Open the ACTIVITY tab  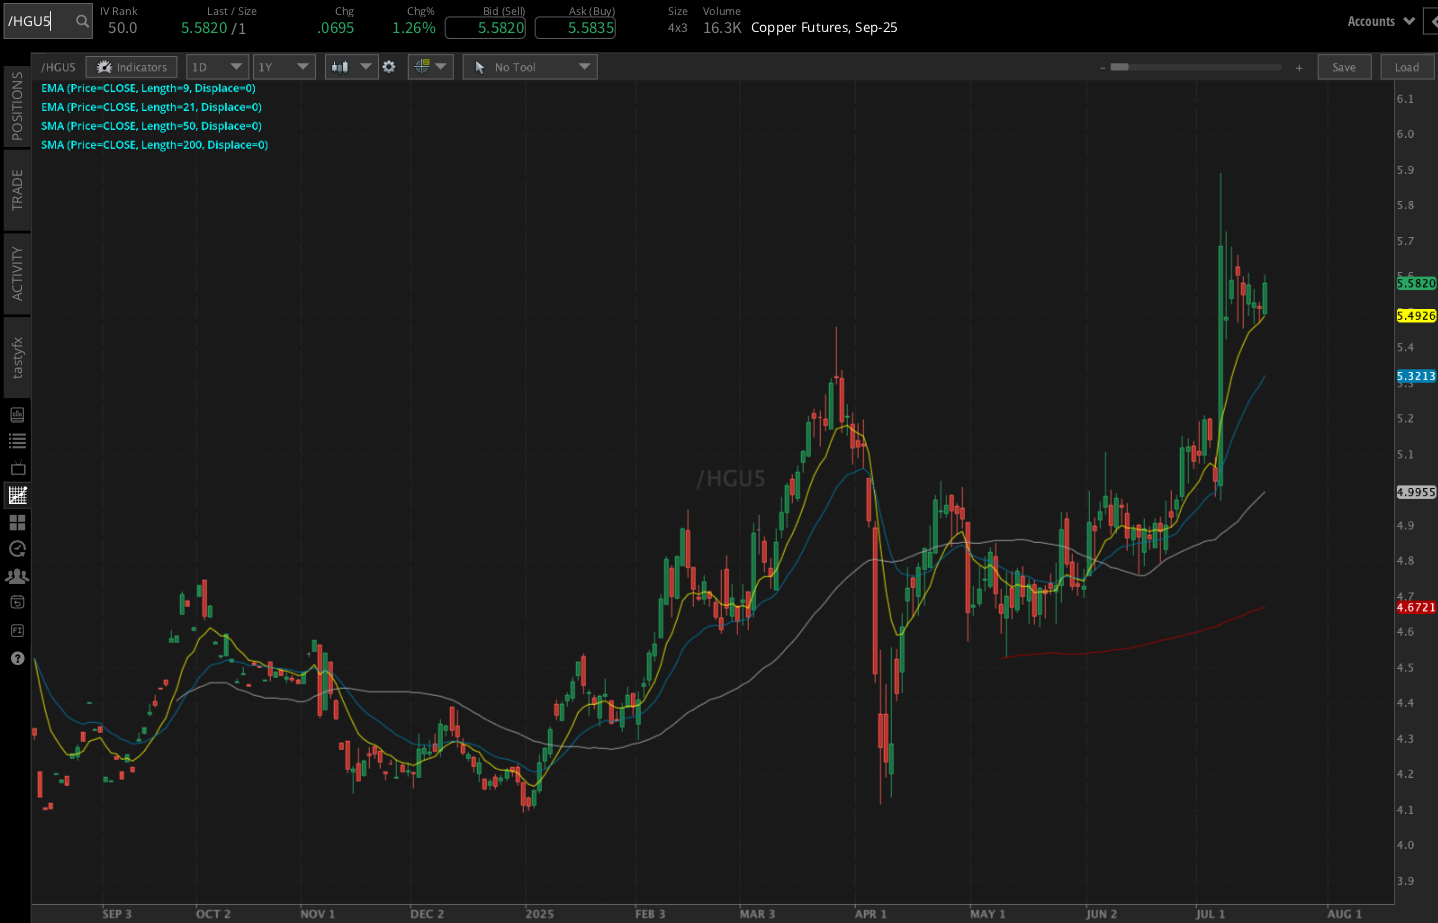pos(16,272)
